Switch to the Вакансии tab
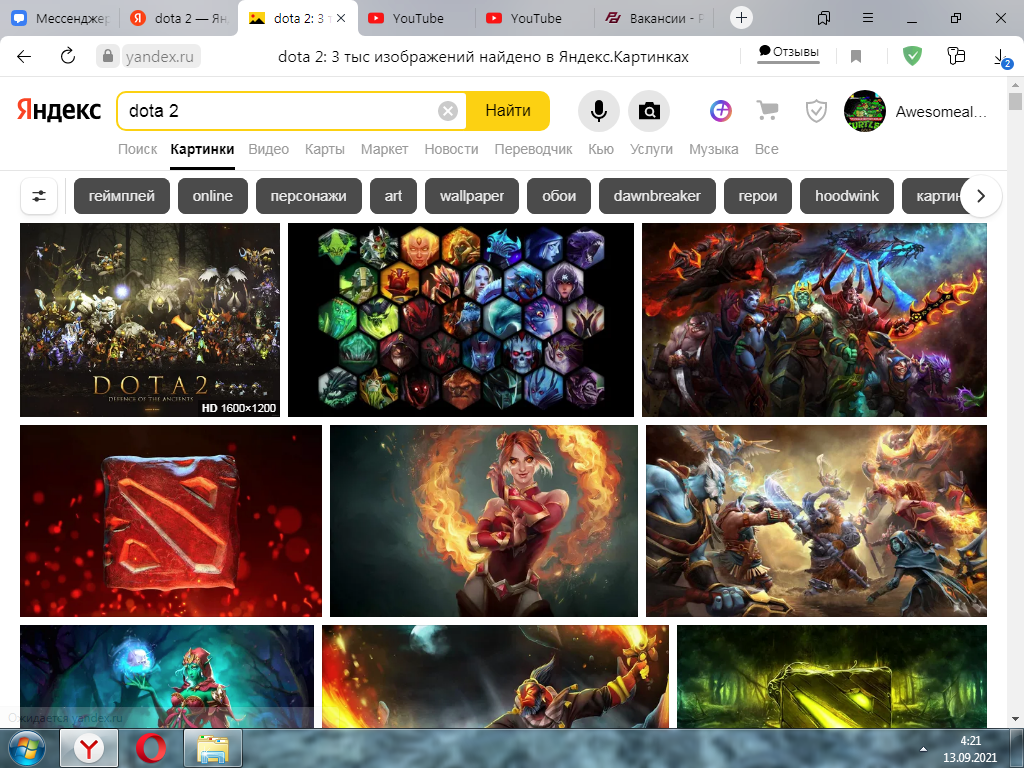 coord(654,18)
